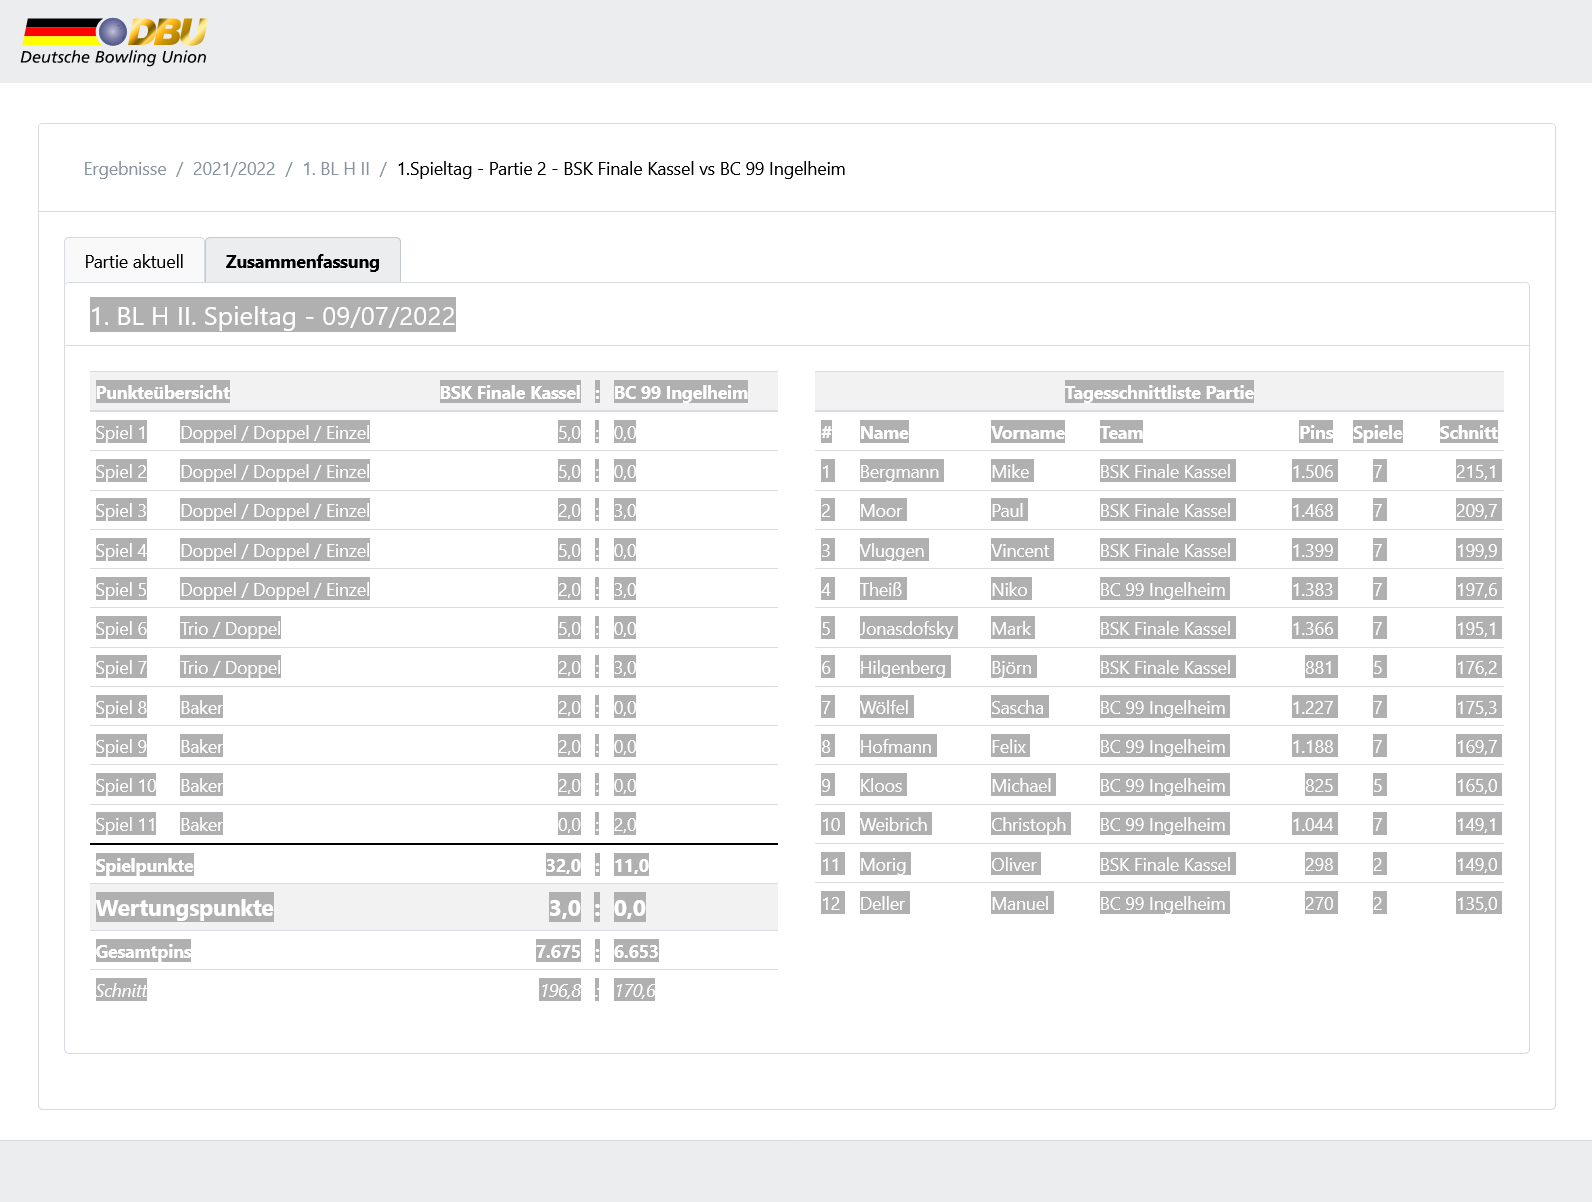The width and height of the screenshot is (1592, 1202).
Task: Click the Schnitt value 135,0
Action: pyautogui.click(x=1478, y=903)
